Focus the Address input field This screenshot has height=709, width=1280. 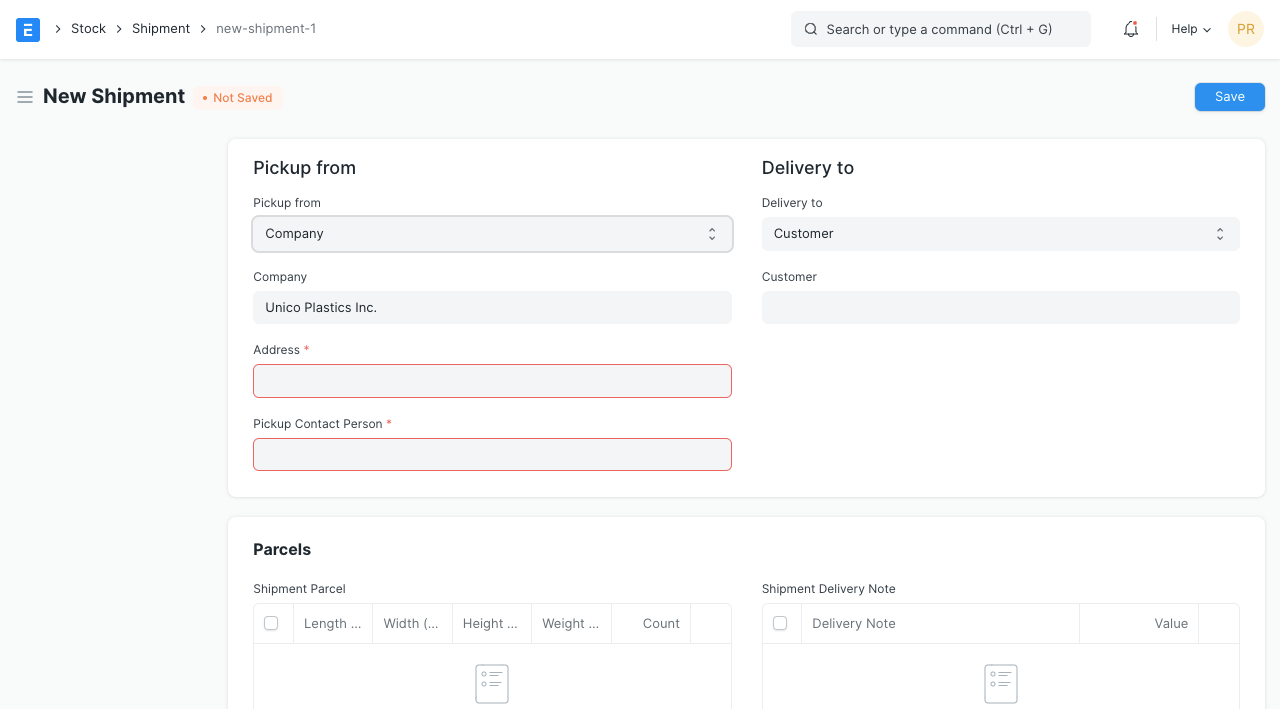(x=492, y=381)
